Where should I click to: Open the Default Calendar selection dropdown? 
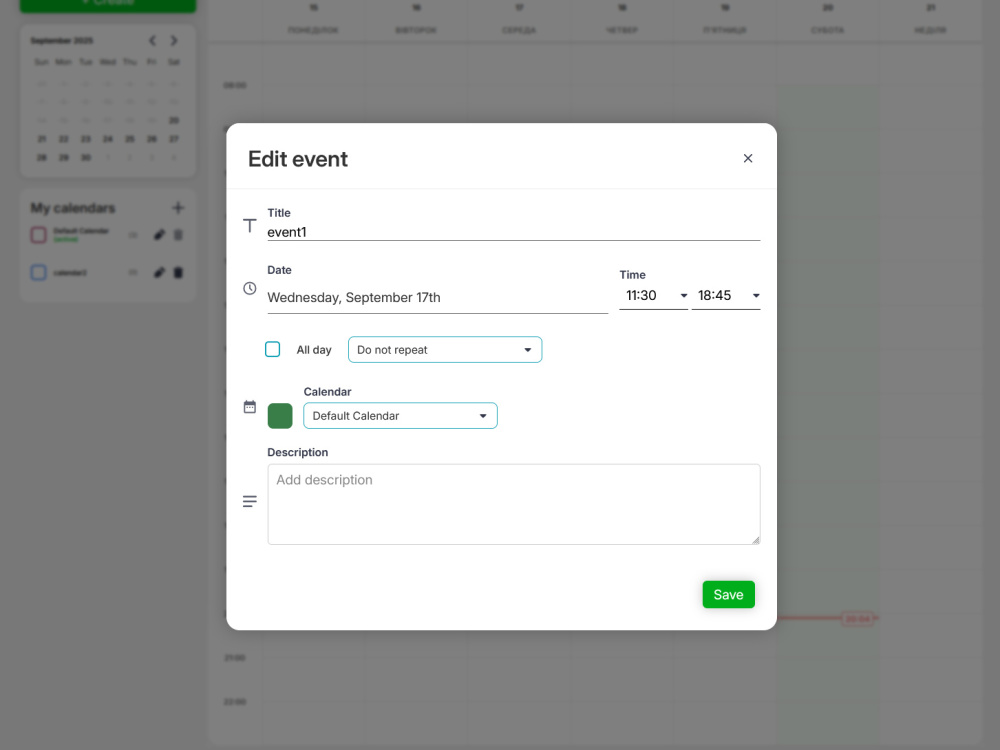[x=400, y=416]
